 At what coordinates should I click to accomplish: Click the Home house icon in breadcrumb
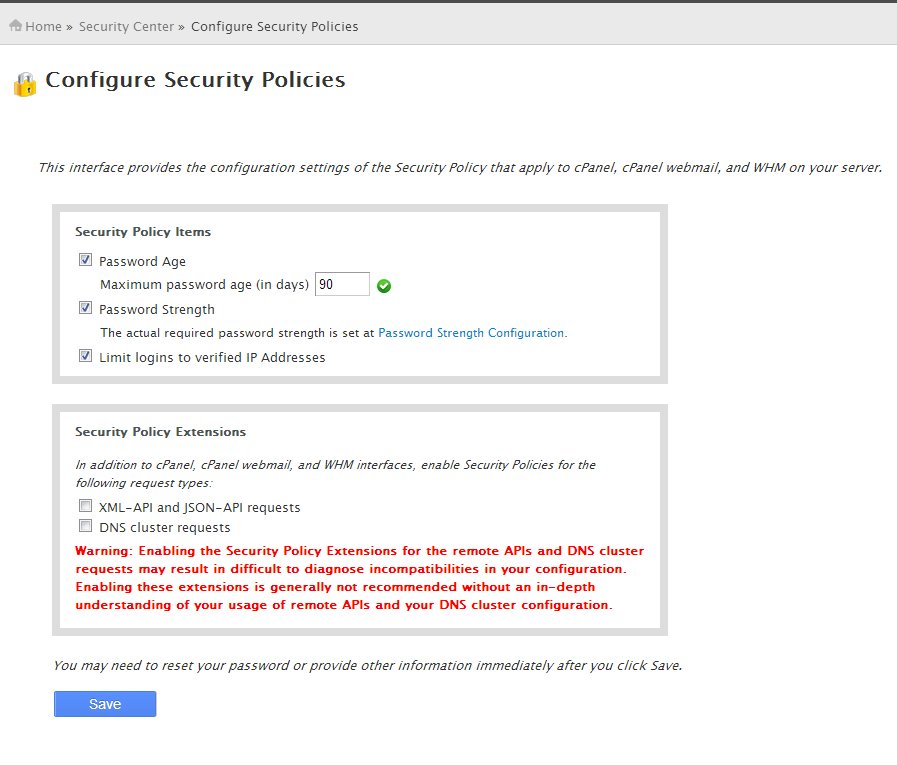pos(15,26)
